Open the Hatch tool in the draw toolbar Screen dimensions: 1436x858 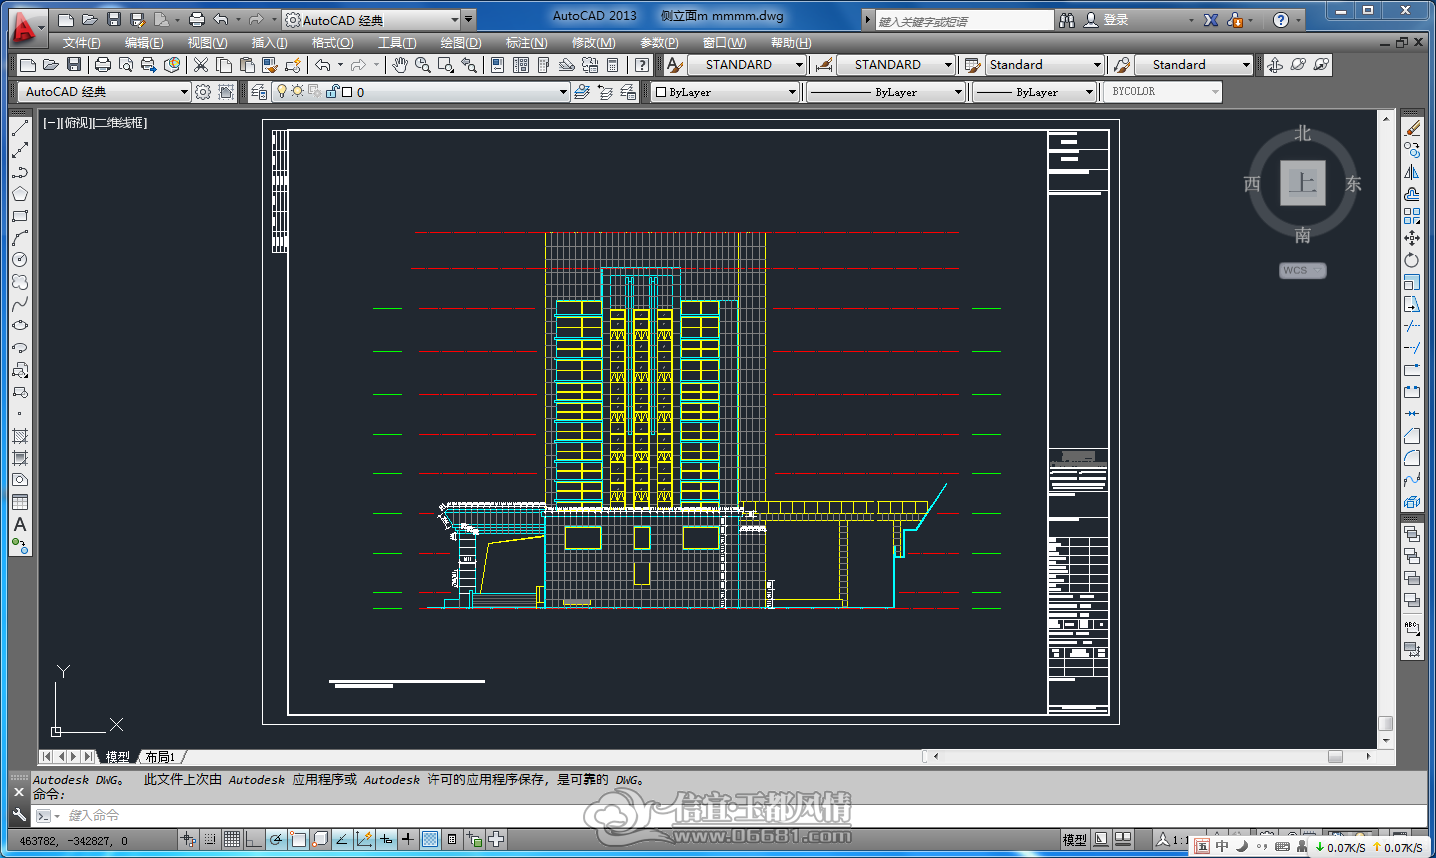[x=20, y=436]
